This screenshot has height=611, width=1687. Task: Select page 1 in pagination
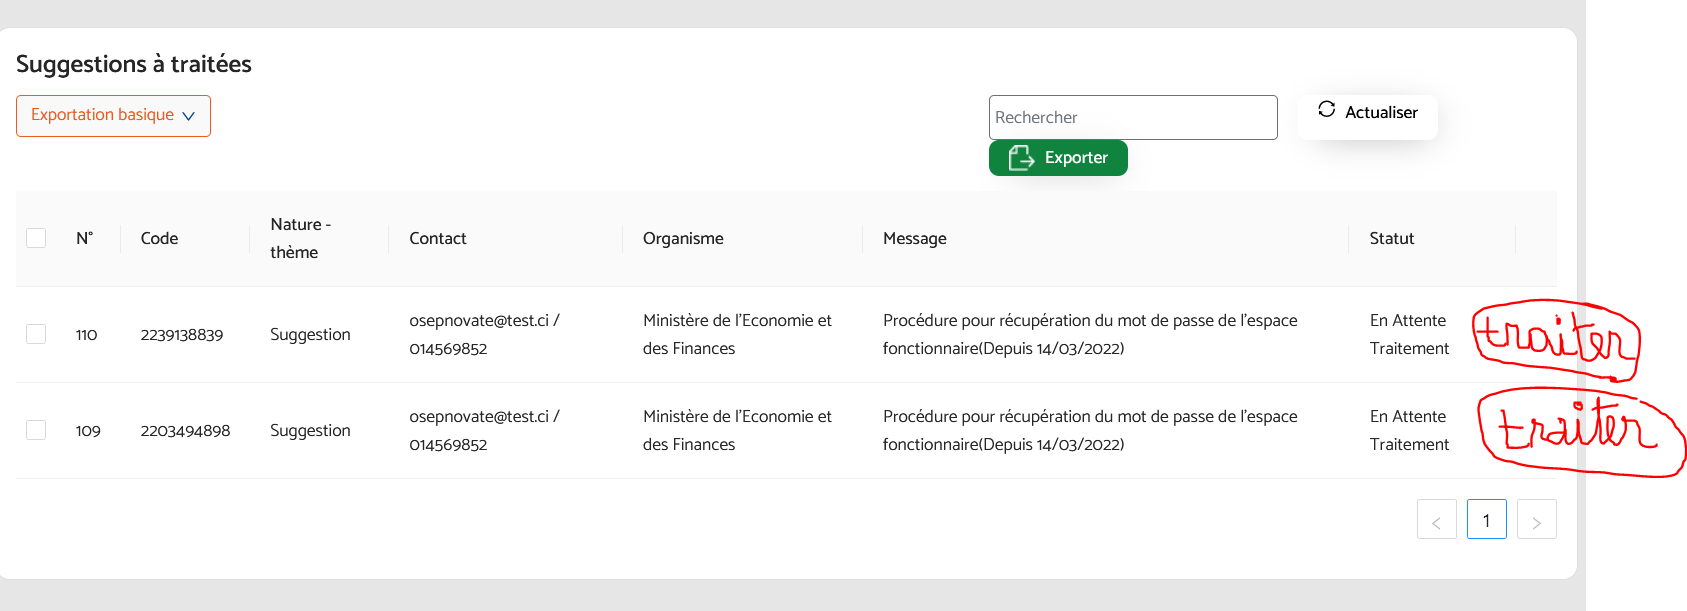(1486, 520)
